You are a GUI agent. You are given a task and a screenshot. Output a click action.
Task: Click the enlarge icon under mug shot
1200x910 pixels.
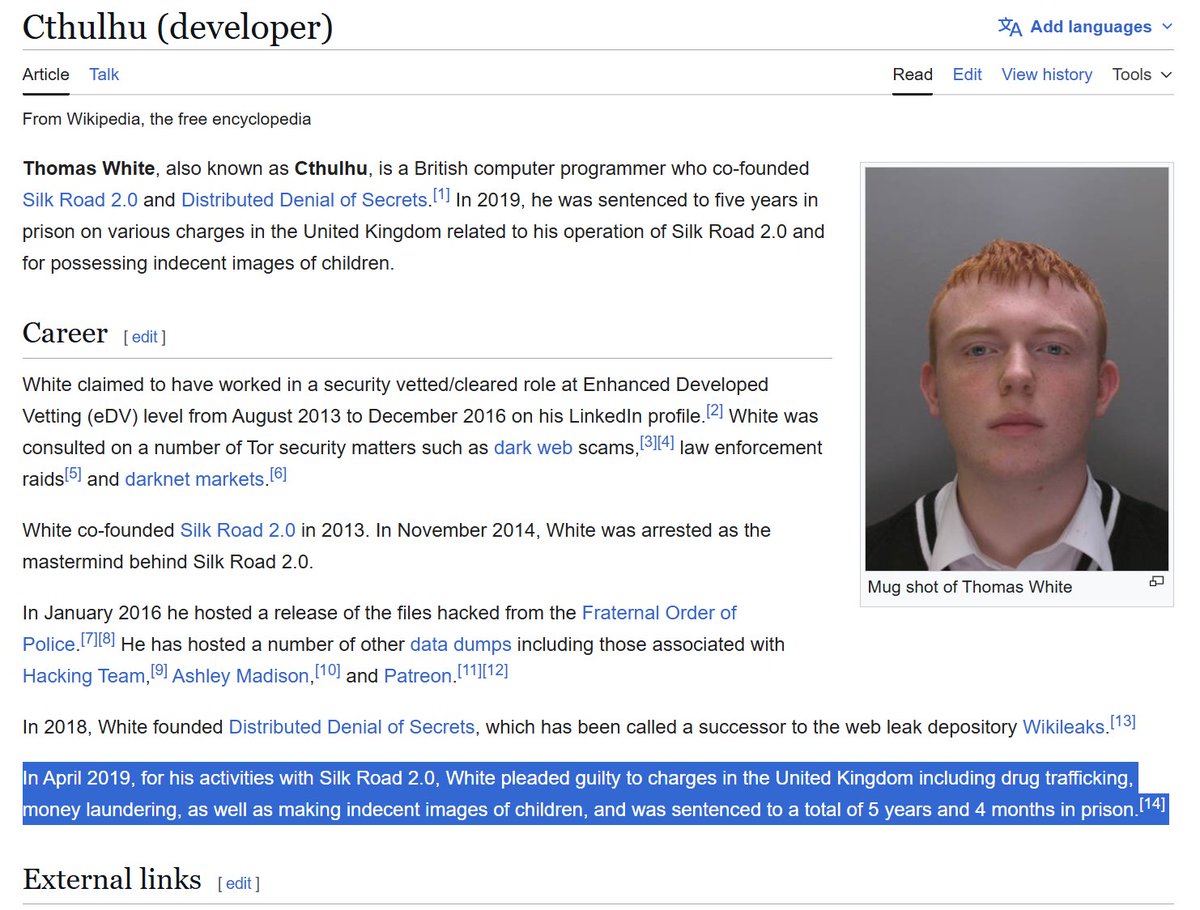point(1156,581)
